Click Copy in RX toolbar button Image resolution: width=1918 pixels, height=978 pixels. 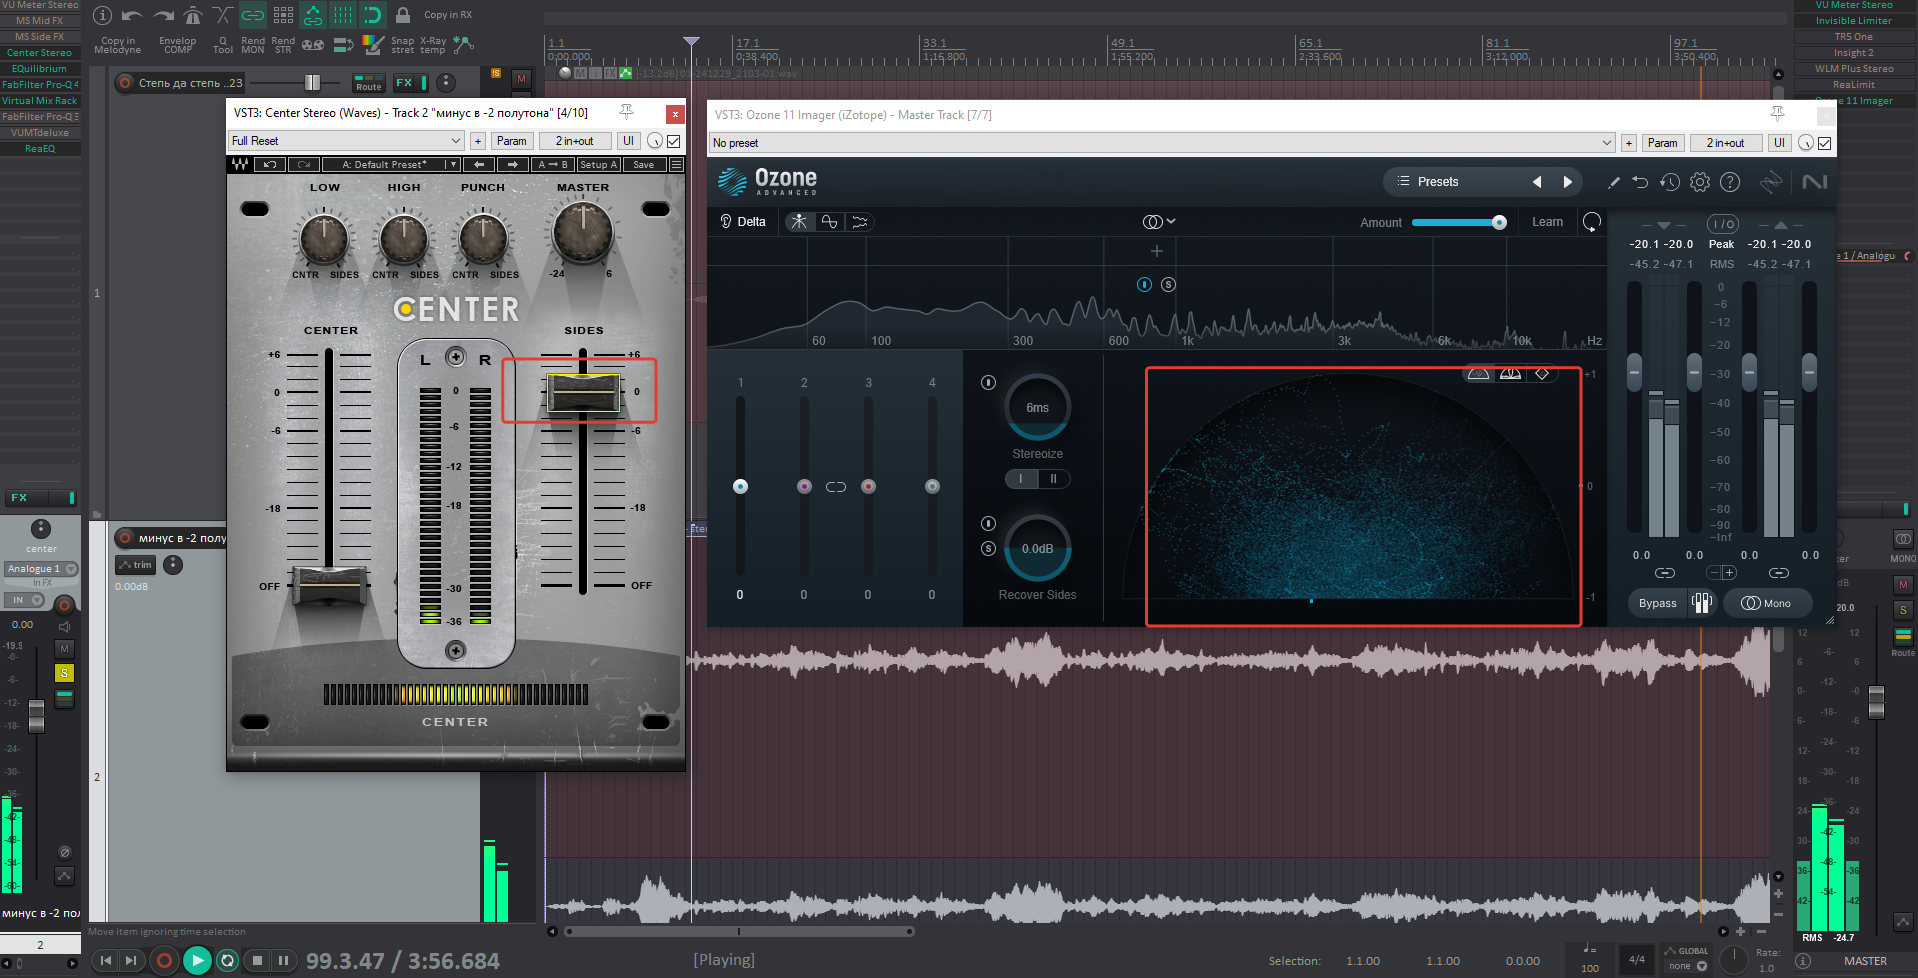coord(448,15)
